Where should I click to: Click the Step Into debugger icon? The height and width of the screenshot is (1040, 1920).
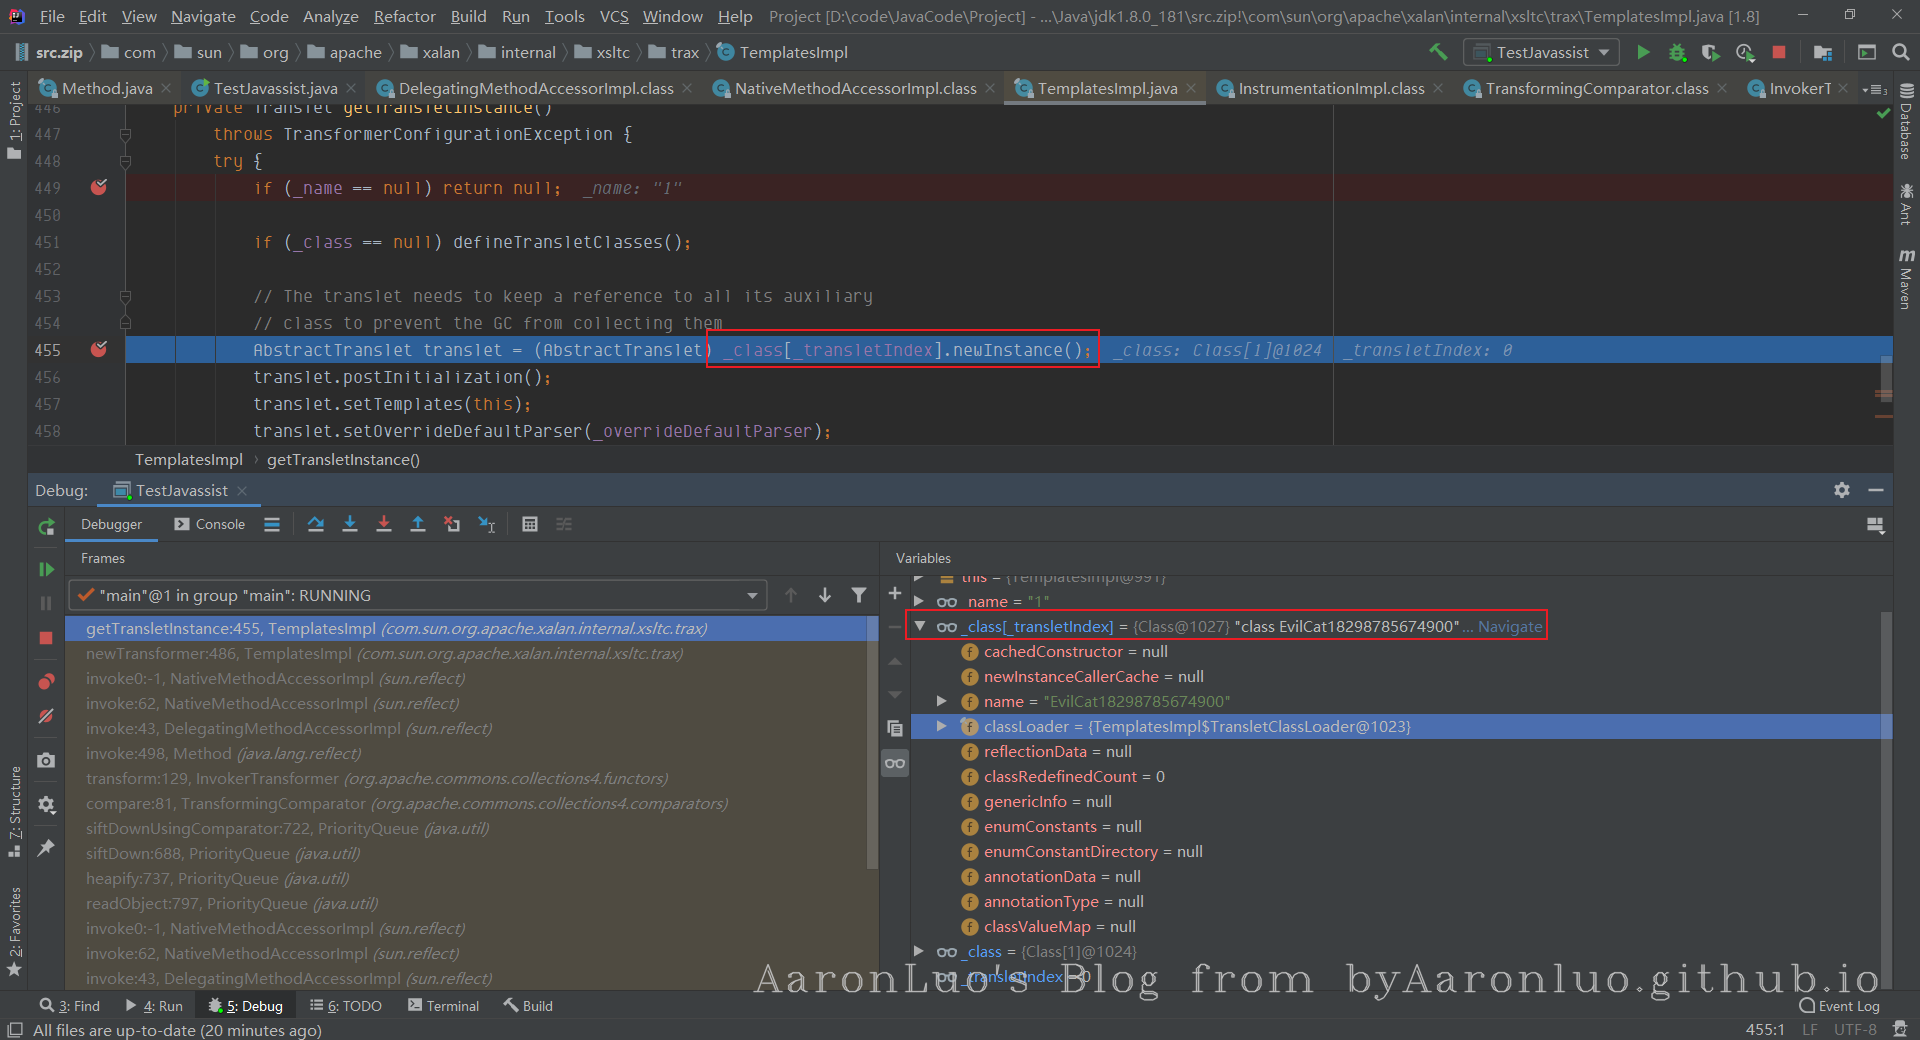[350, 524]
